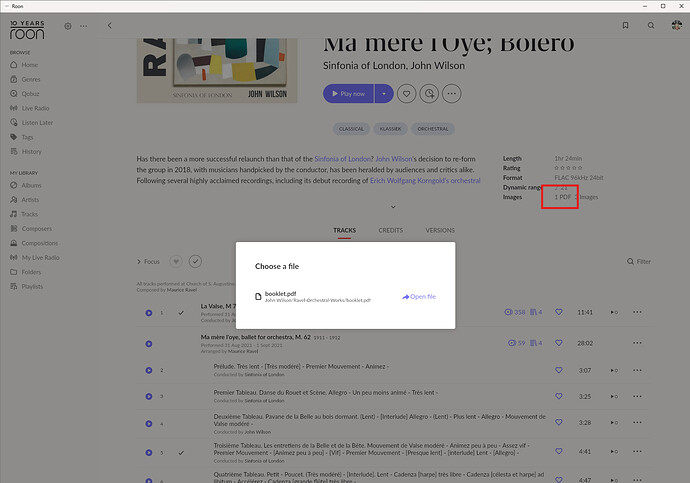Click the add to library circle button

[429, 94]
